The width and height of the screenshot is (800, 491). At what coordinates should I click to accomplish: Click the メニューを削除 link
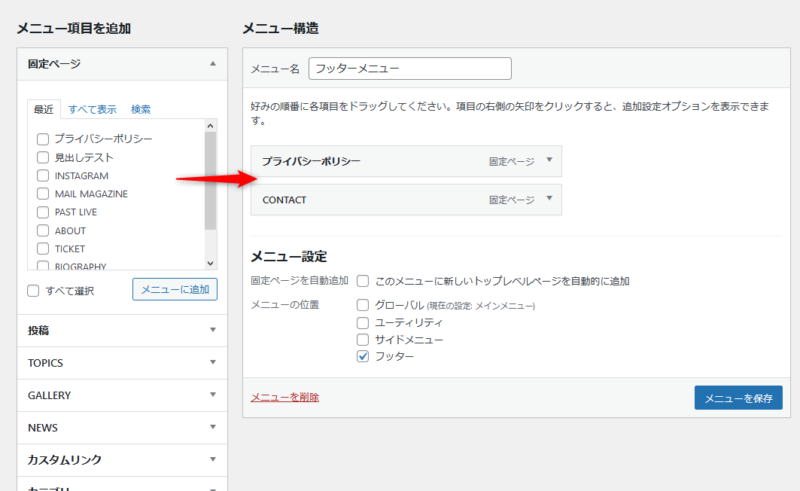[x=285, y=397]
